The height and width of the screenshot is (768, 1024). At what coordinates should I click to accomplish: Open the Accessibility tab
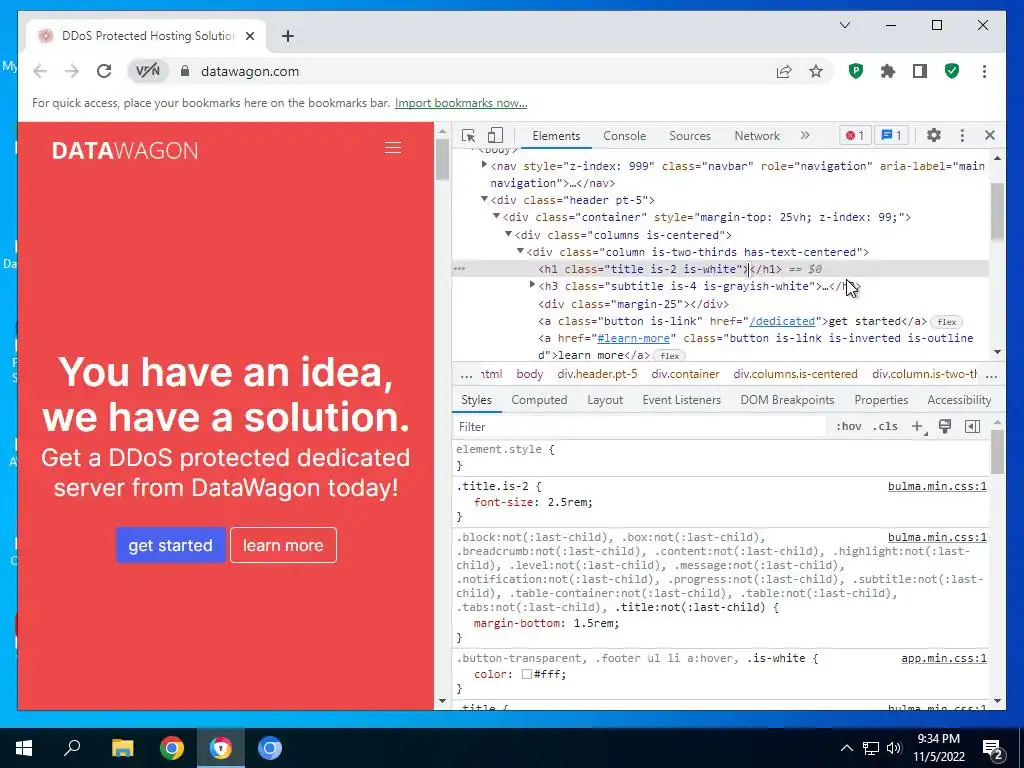coord(959,400)
